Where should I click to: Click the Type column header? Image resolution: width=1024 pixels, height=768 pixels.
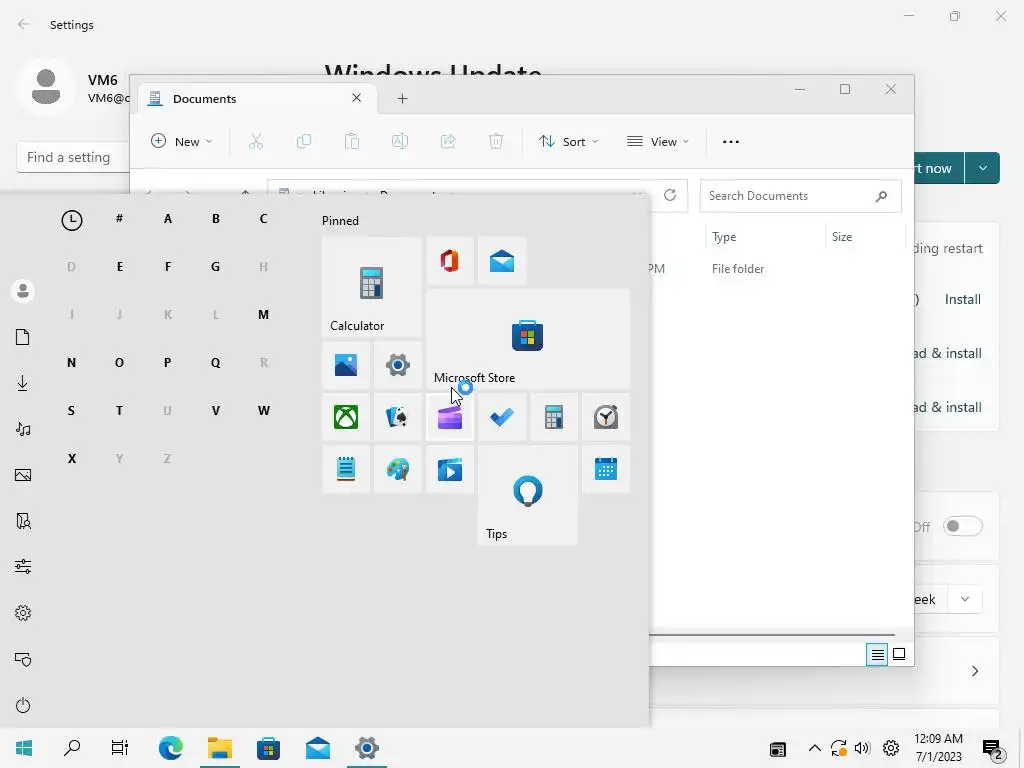point(724,237)
